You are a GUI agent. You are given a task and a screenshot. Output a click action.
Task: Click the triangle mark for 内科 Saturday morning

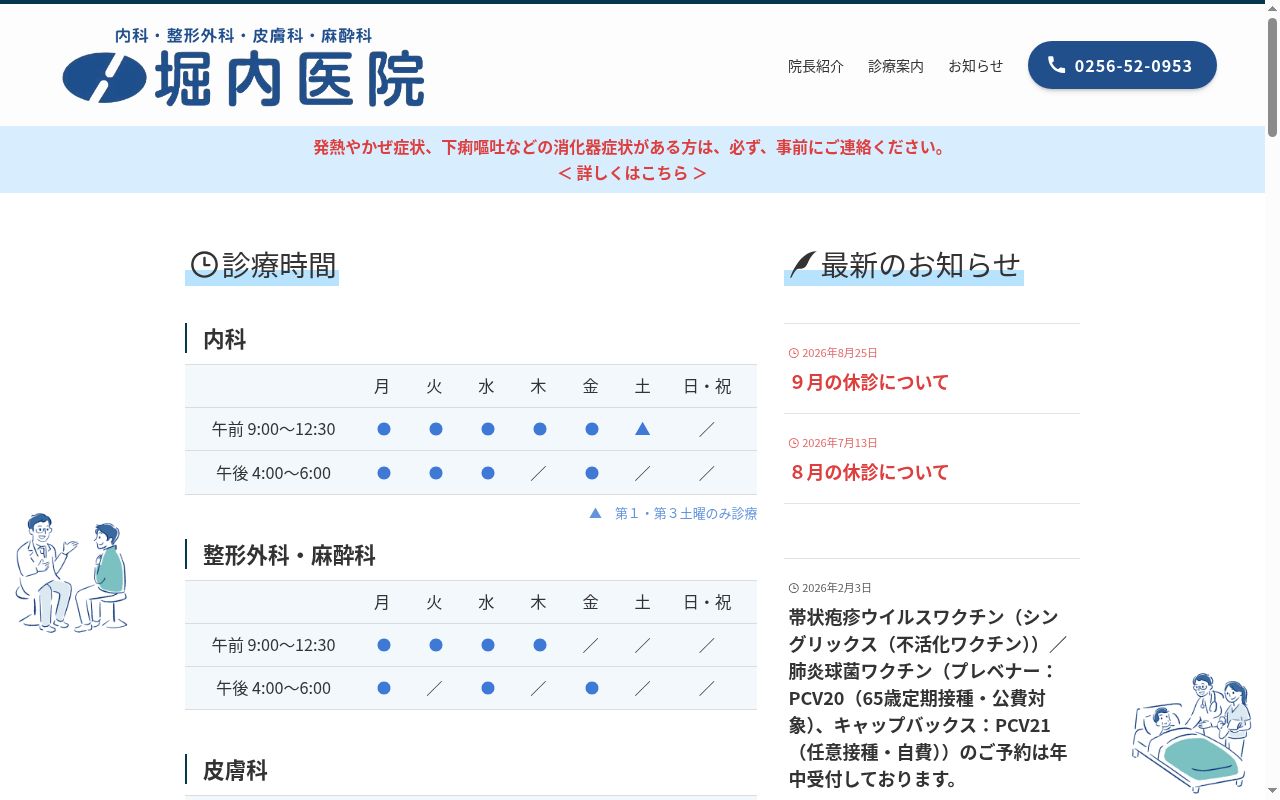[643, 429]
